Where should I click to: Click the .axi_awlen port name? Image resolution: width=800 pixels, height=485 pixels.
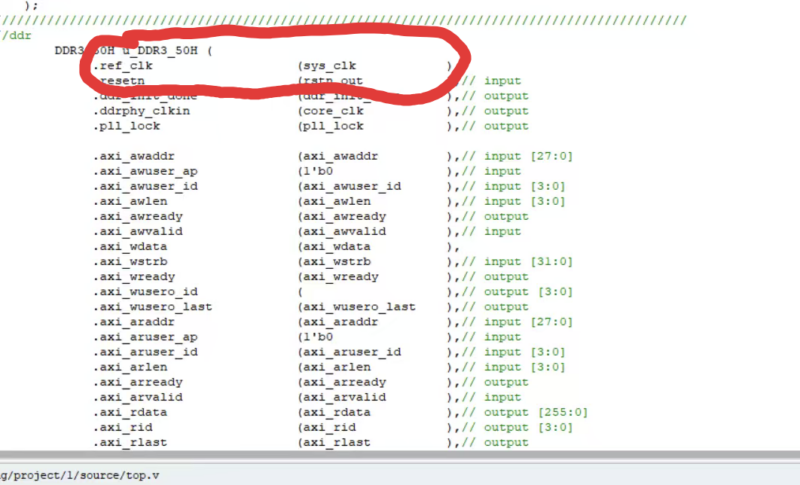point(130,201)
